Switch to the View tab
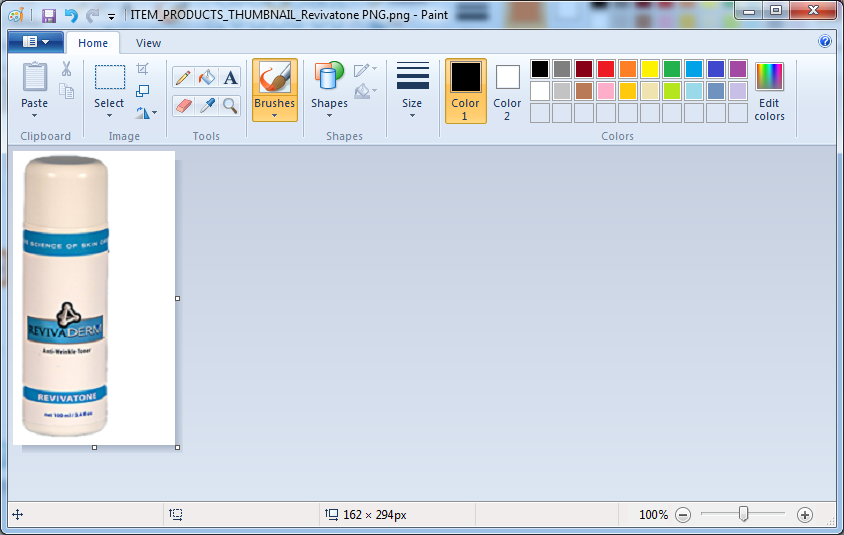 [x=148, y=43]
